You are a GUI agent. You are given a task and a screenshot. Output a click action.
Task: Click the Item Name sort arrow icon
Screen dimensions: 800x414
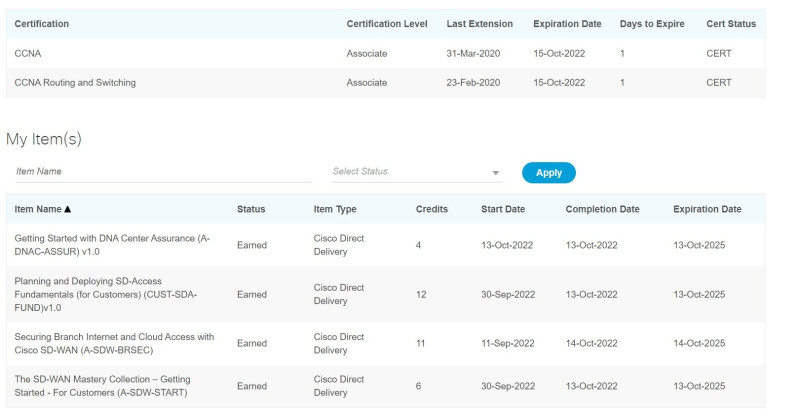(x=68, y=209)
